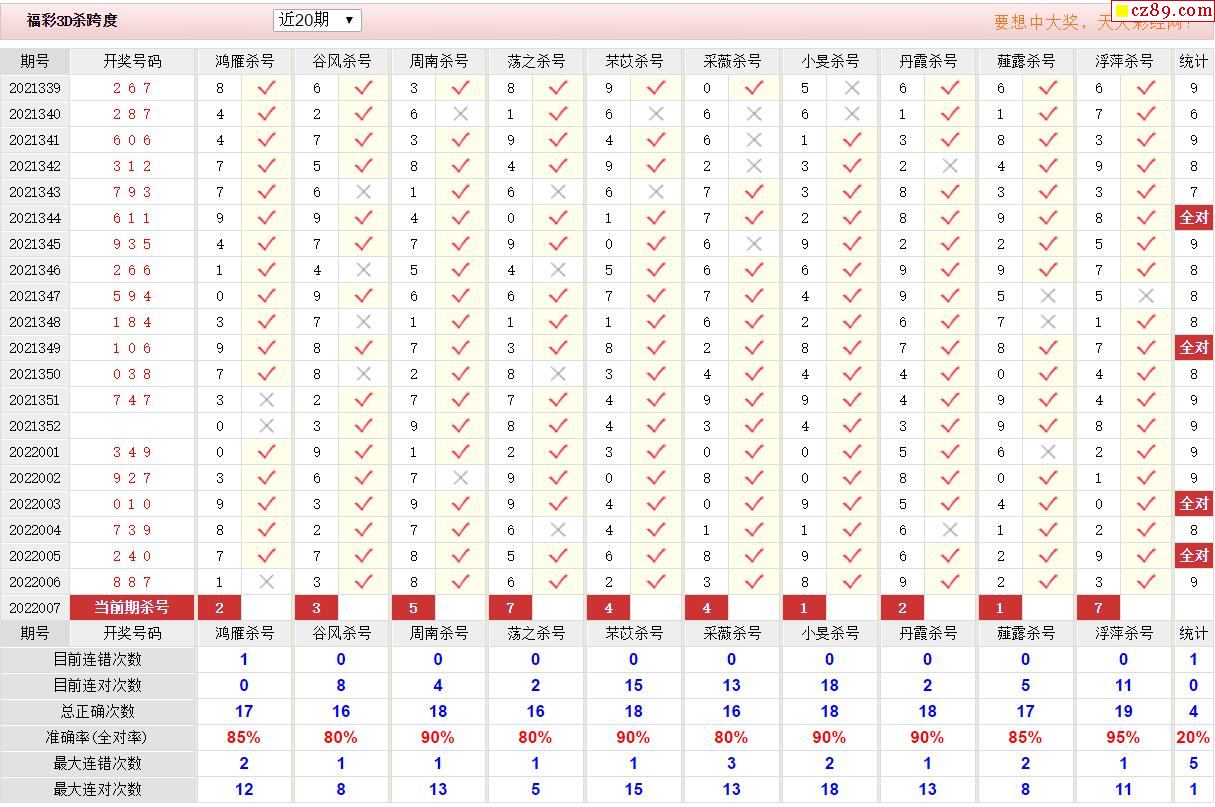
Task: Click the winning numbers 2 6 7 in row 2021339
Action: [132, 88]
